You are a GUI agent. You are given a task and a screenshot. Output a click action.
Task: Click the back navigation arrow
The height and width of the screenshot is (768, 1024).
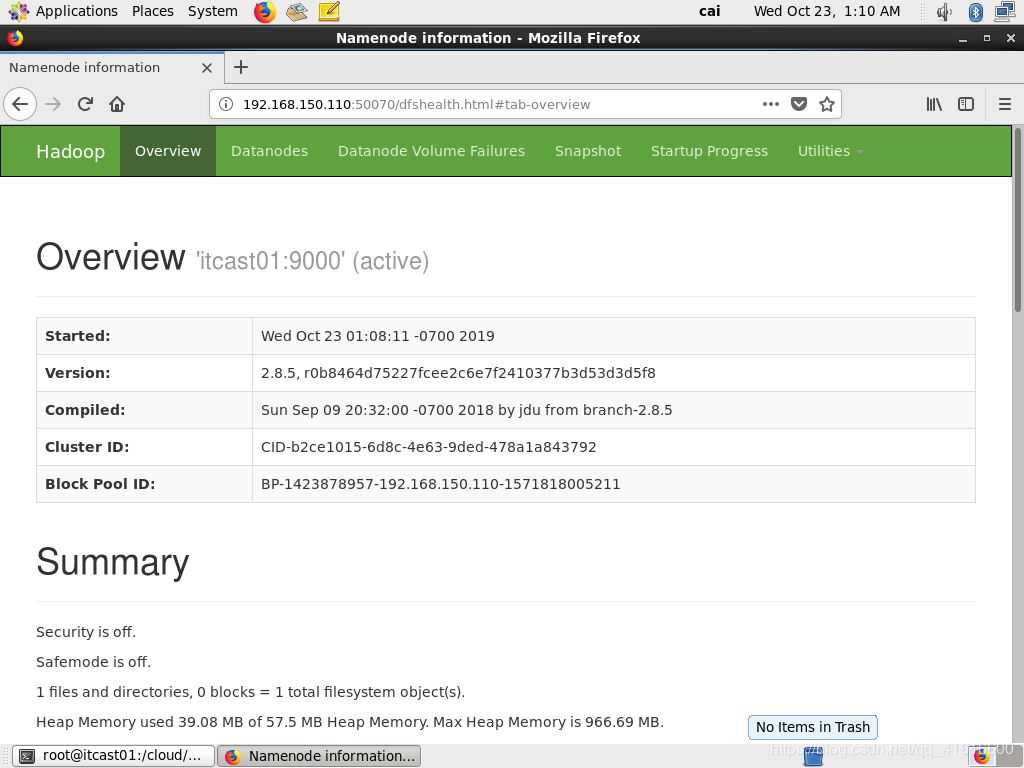[20, 104]
